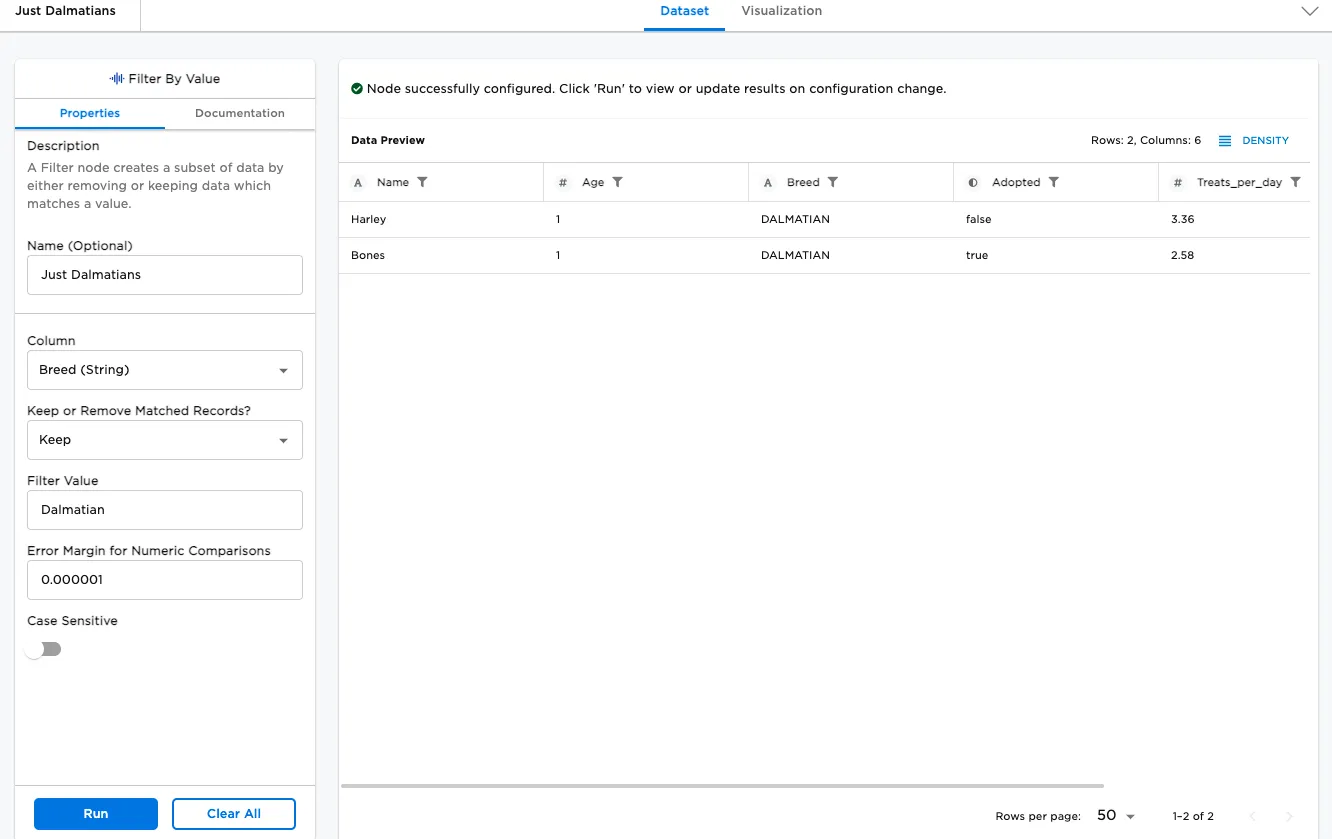The height and width of the screenshot is (839, 1332).
Task: Open the filter menu on the Breed column
Action: point(832,182)
